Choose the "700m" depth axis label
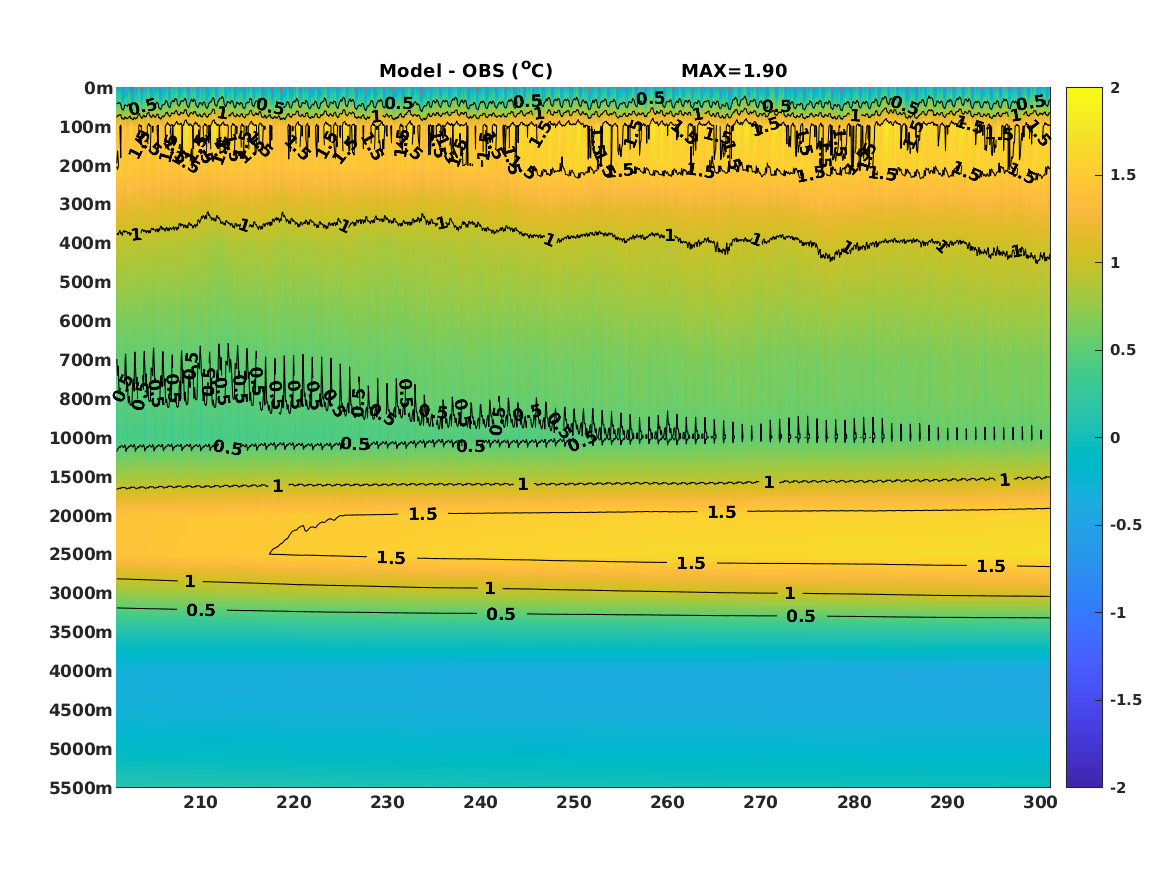 (86, 360)
